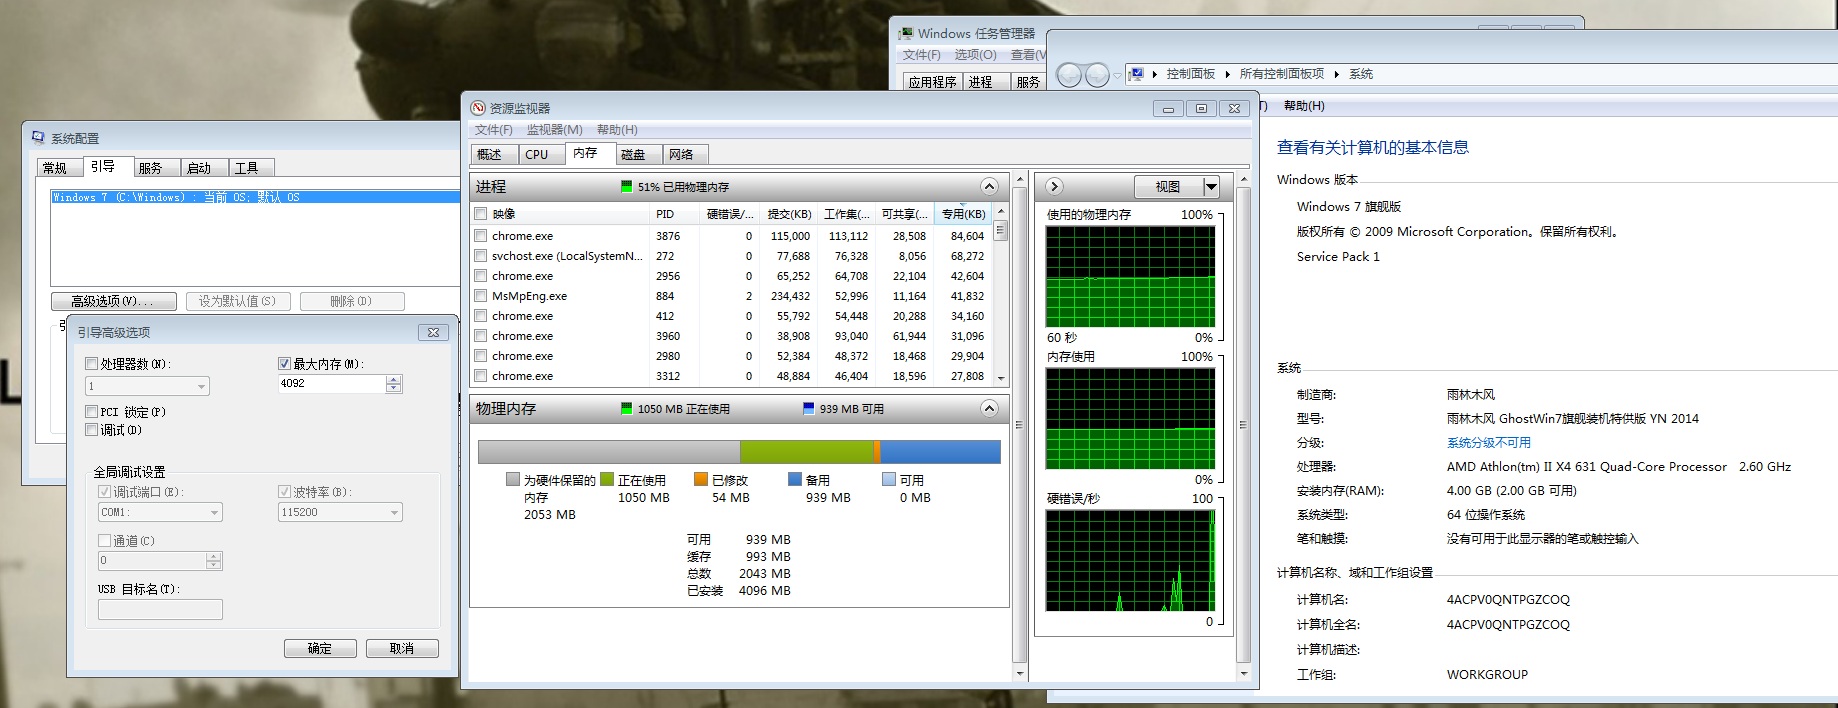Open the COM1 debug port dropdown

tap(214, 512)
